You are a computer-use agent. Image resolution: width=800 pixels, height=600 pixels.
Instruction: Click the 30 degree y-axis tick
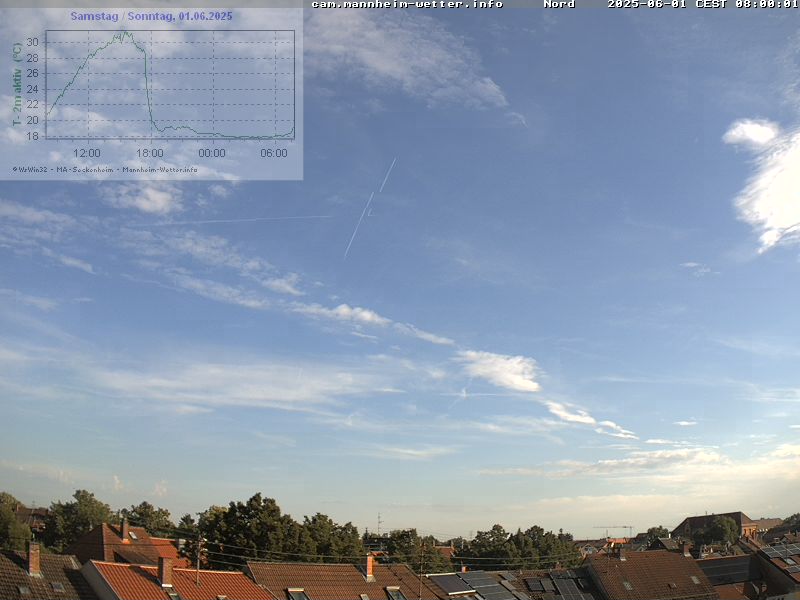(x=32, y=42)
